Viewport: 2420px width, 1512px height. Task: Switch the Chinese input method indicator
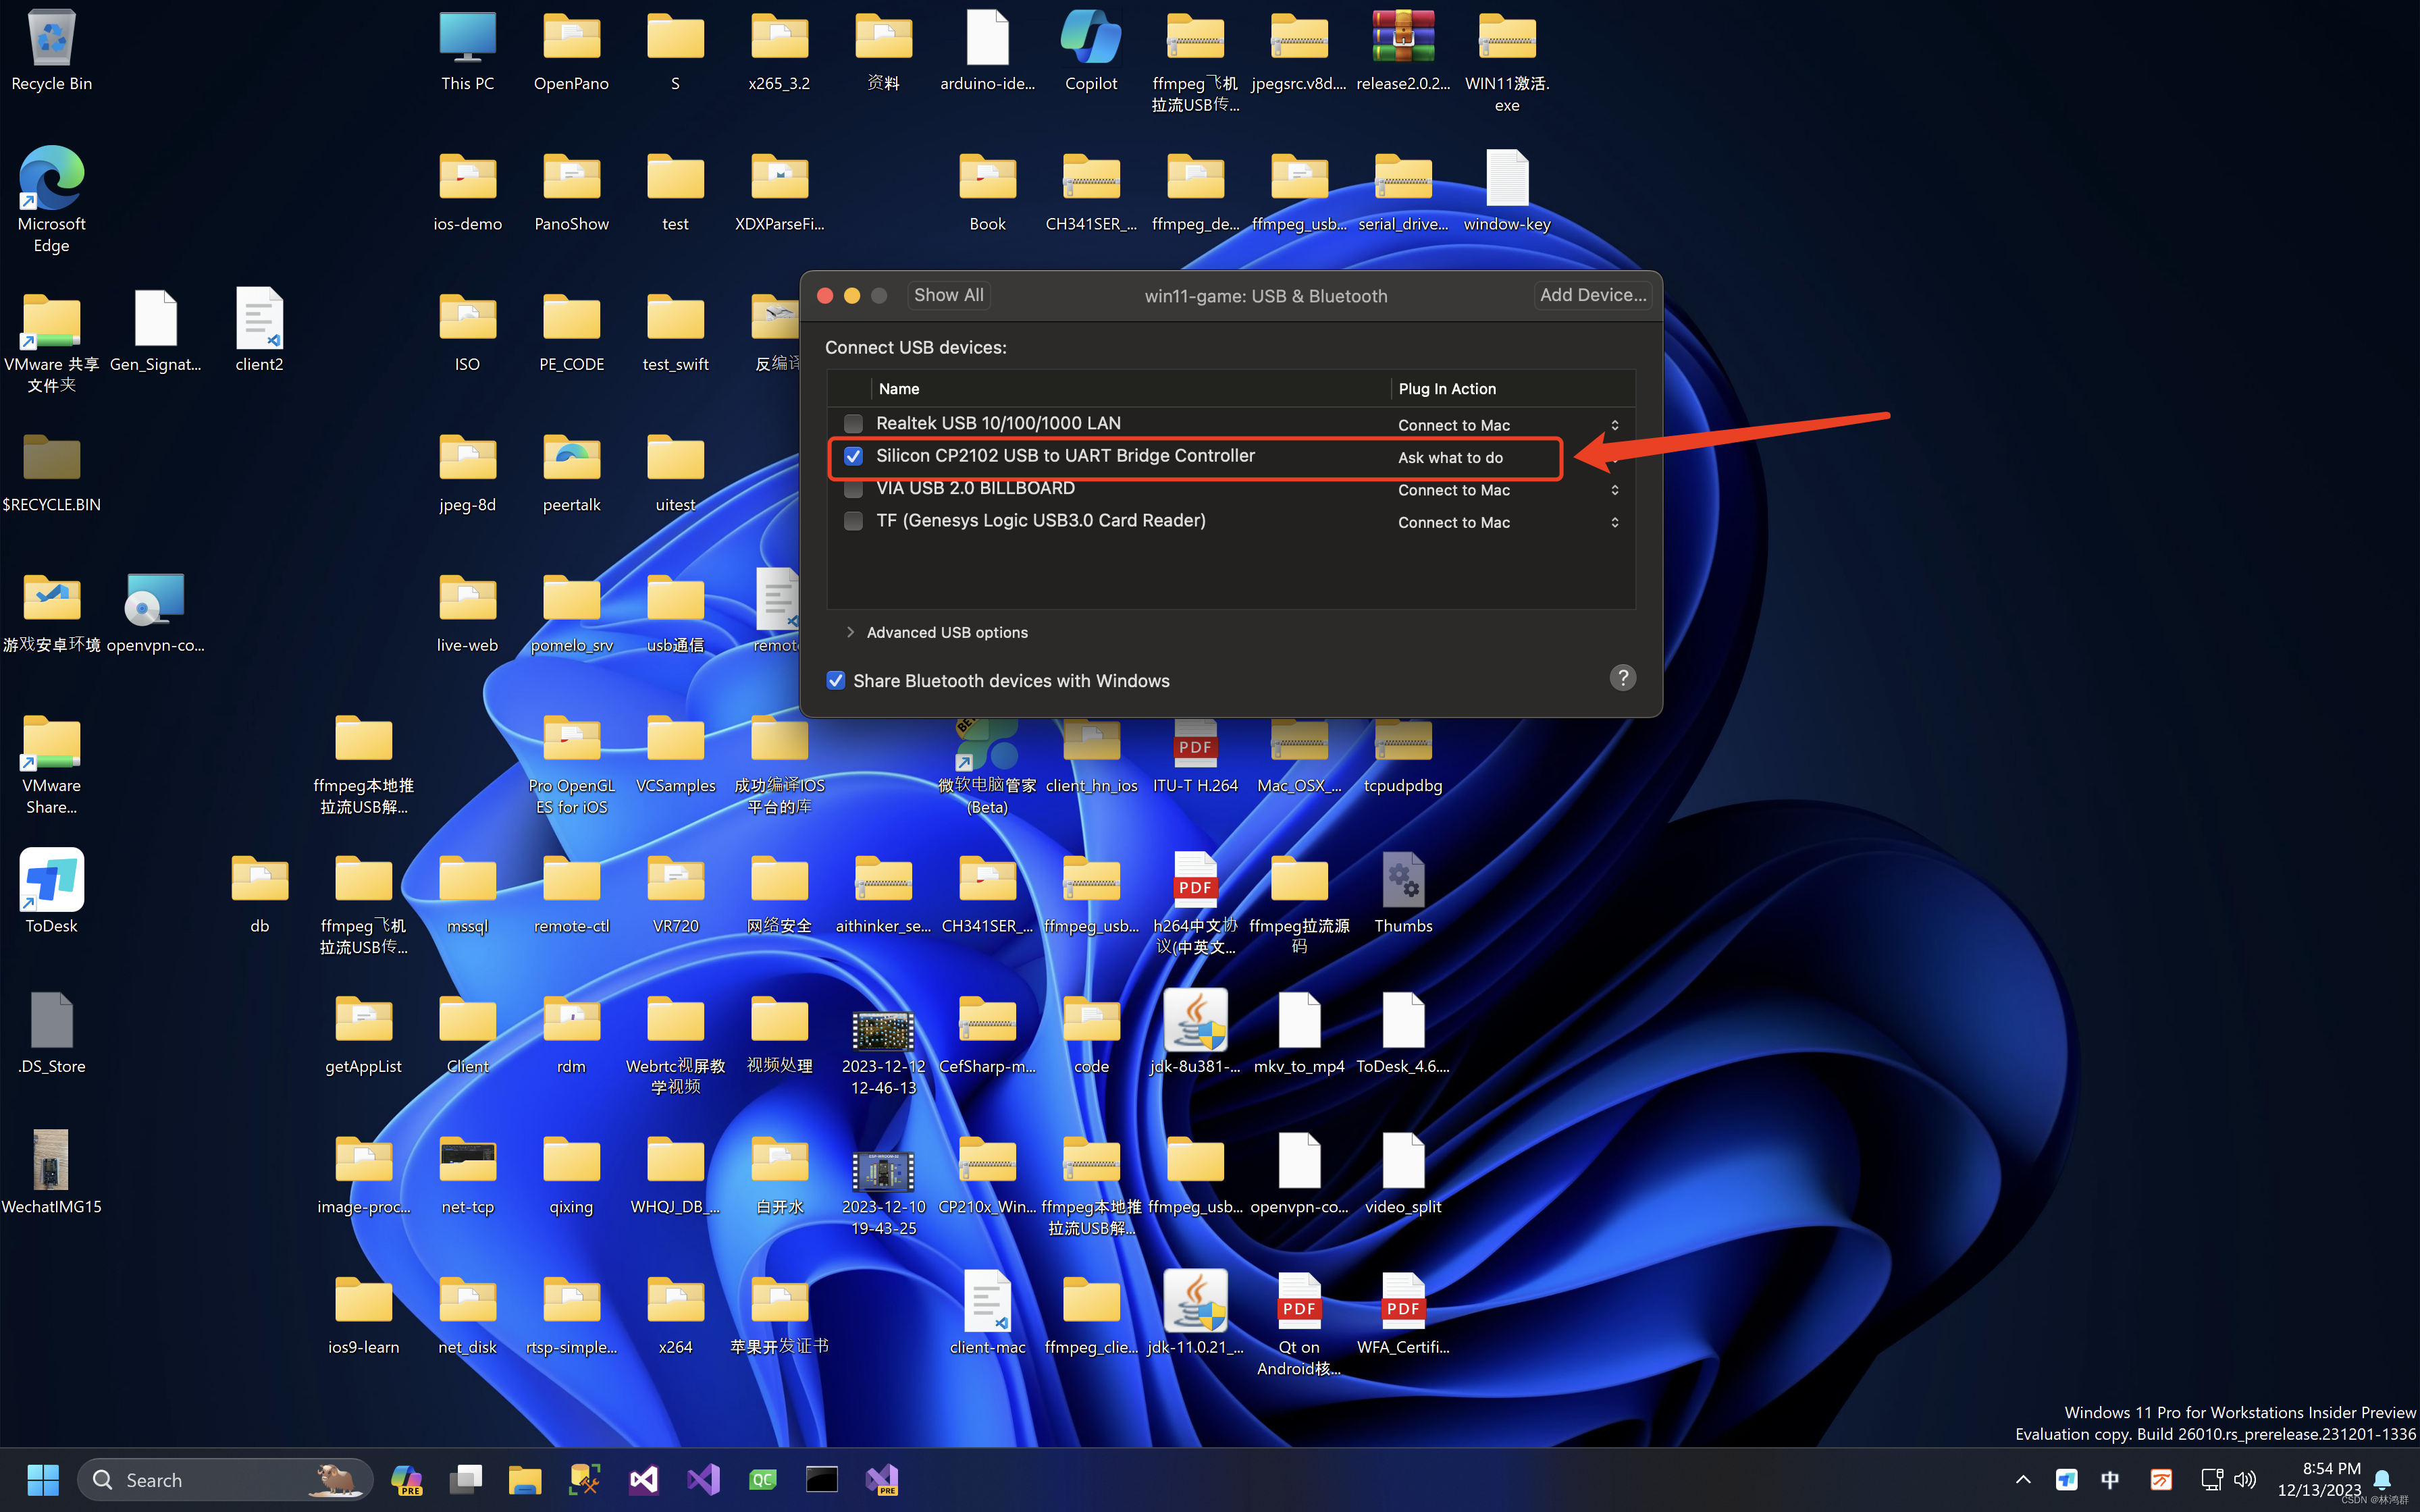(2111, 1480)
